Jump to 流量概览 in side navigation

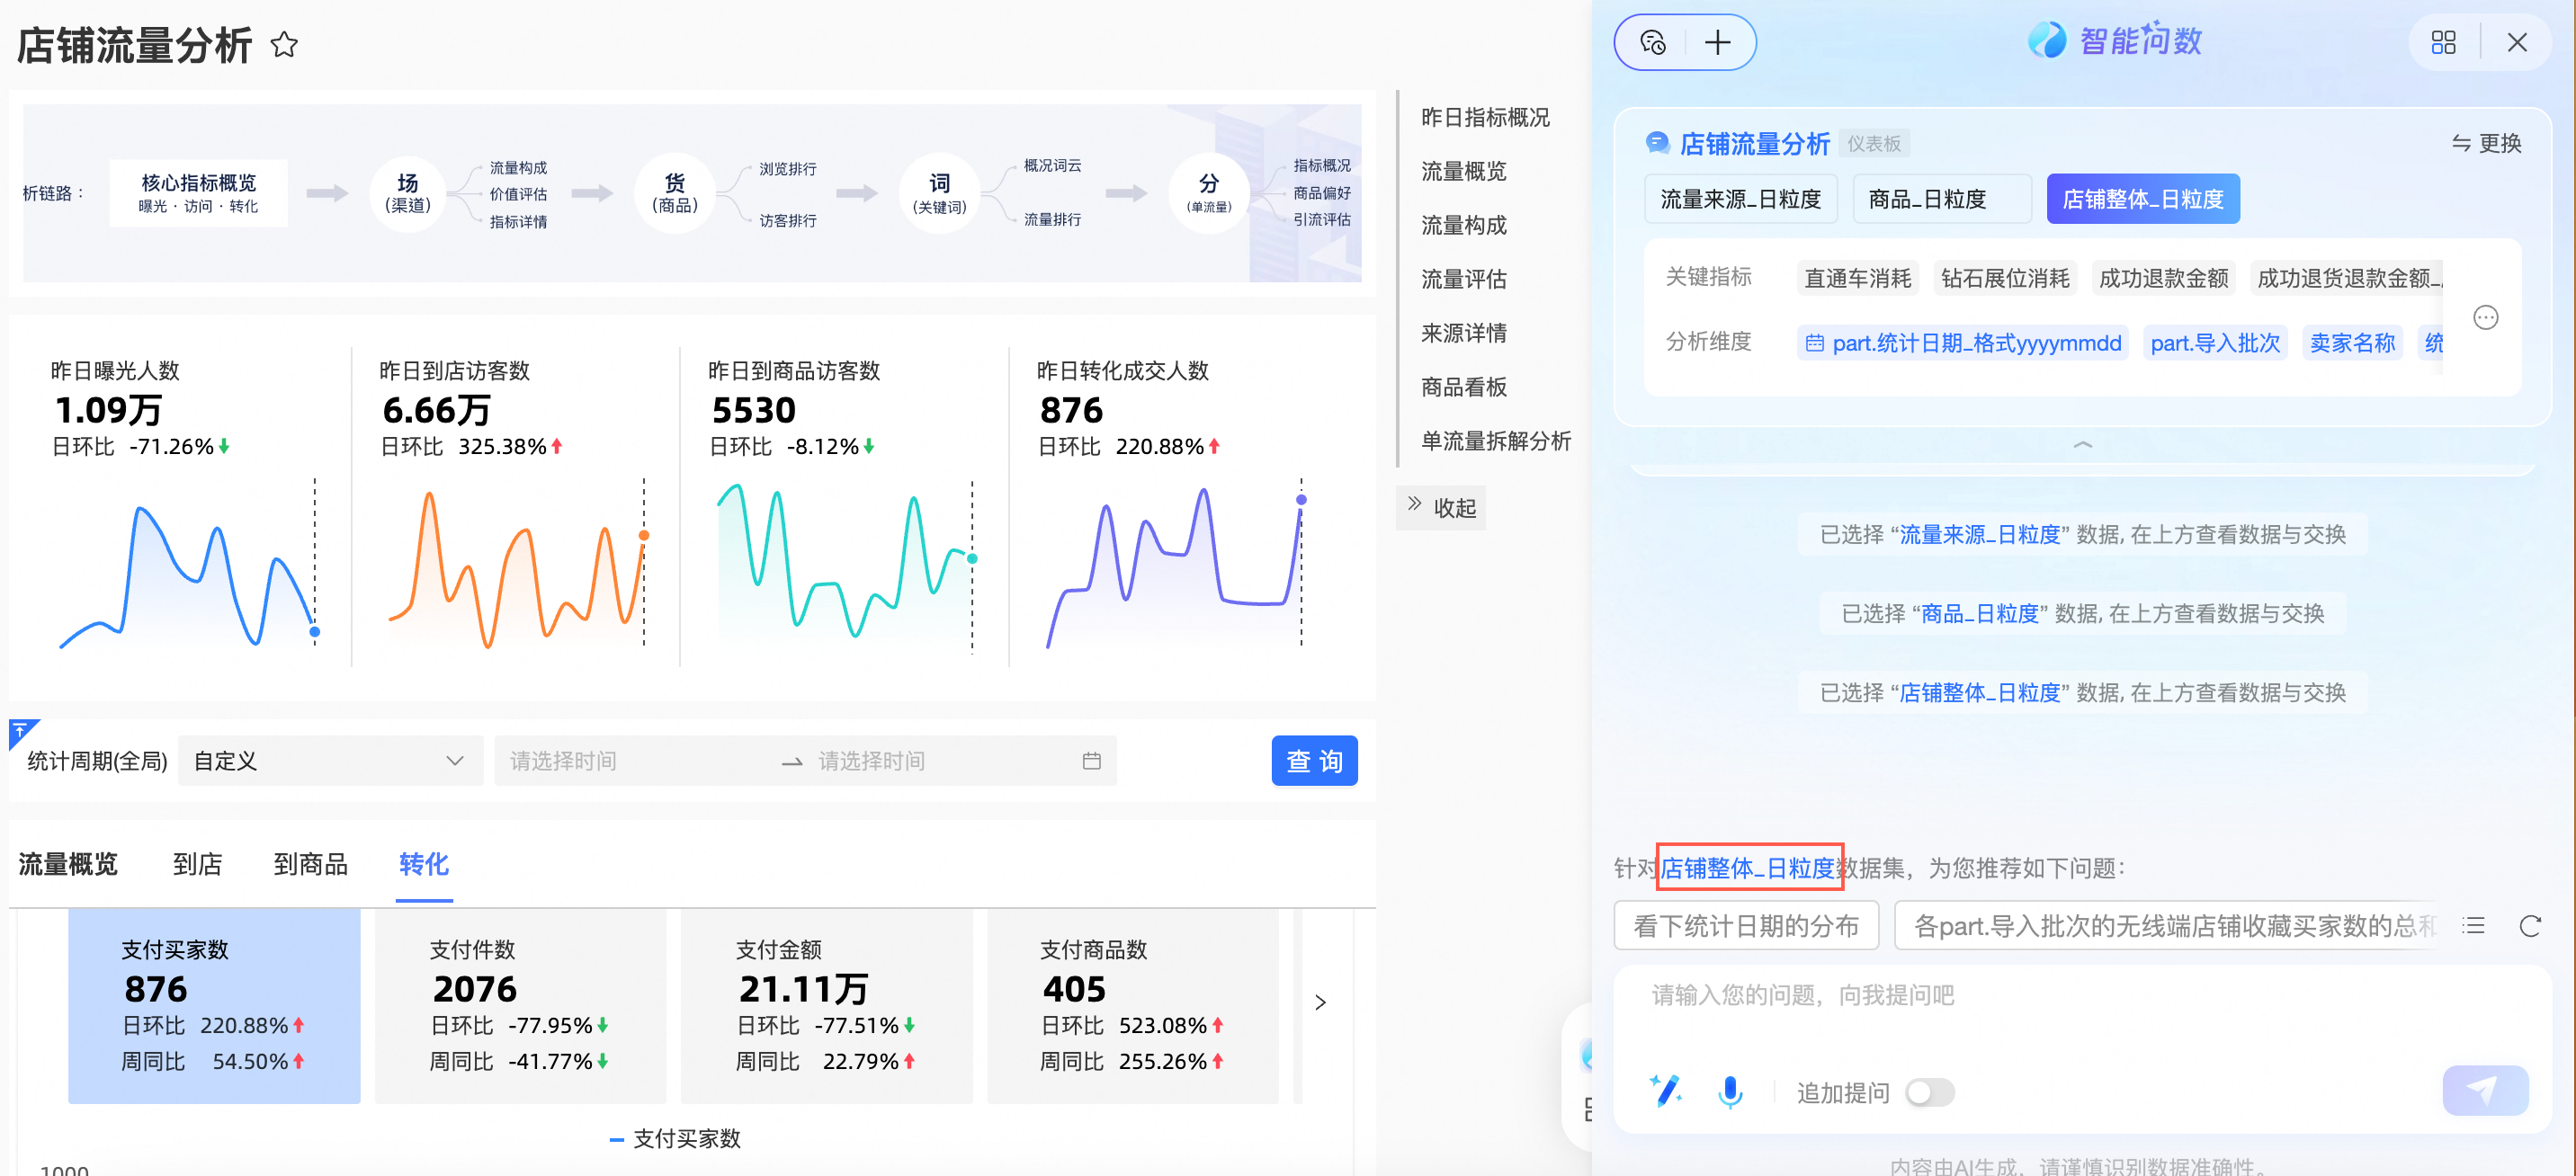click(x=1463, y=171)
